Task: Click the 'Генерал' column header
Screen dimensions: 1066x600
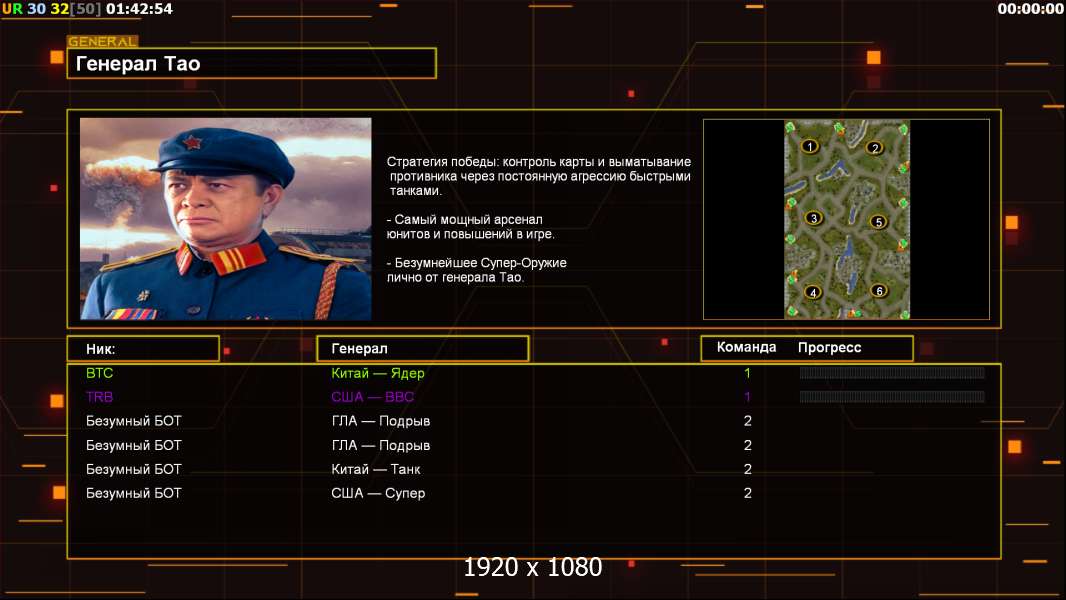Action: 423,349
